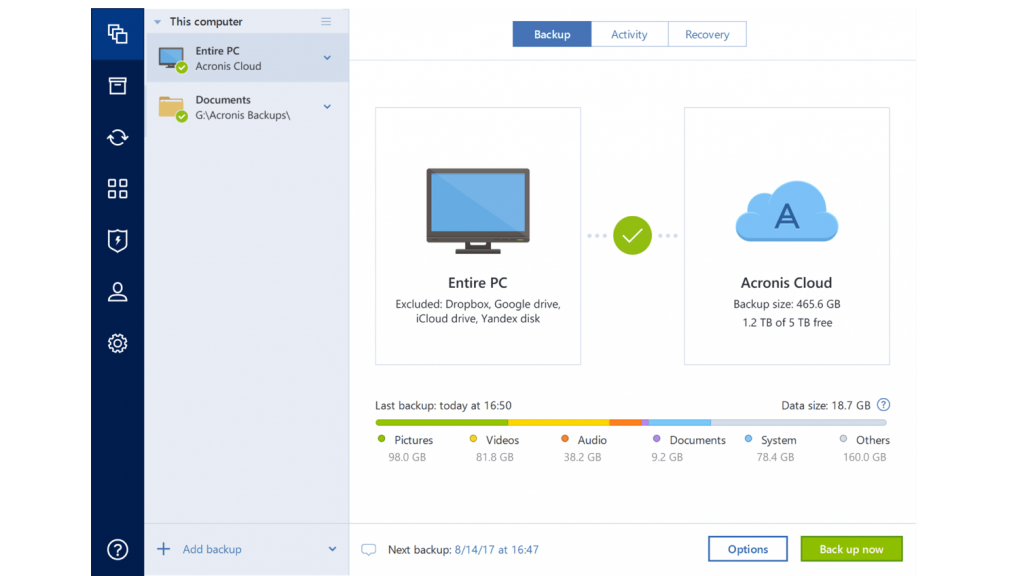
Task: Click the gray Others segment of usage bar
Action: 799,423
